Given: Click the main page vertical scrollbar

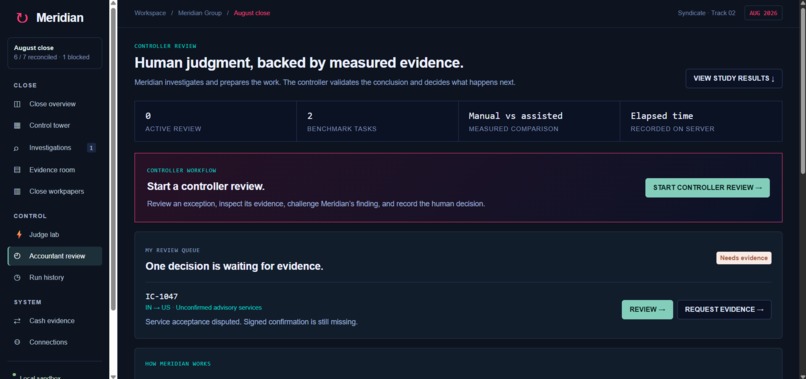Looking at the screenshot, I should [x=802, y=90].
